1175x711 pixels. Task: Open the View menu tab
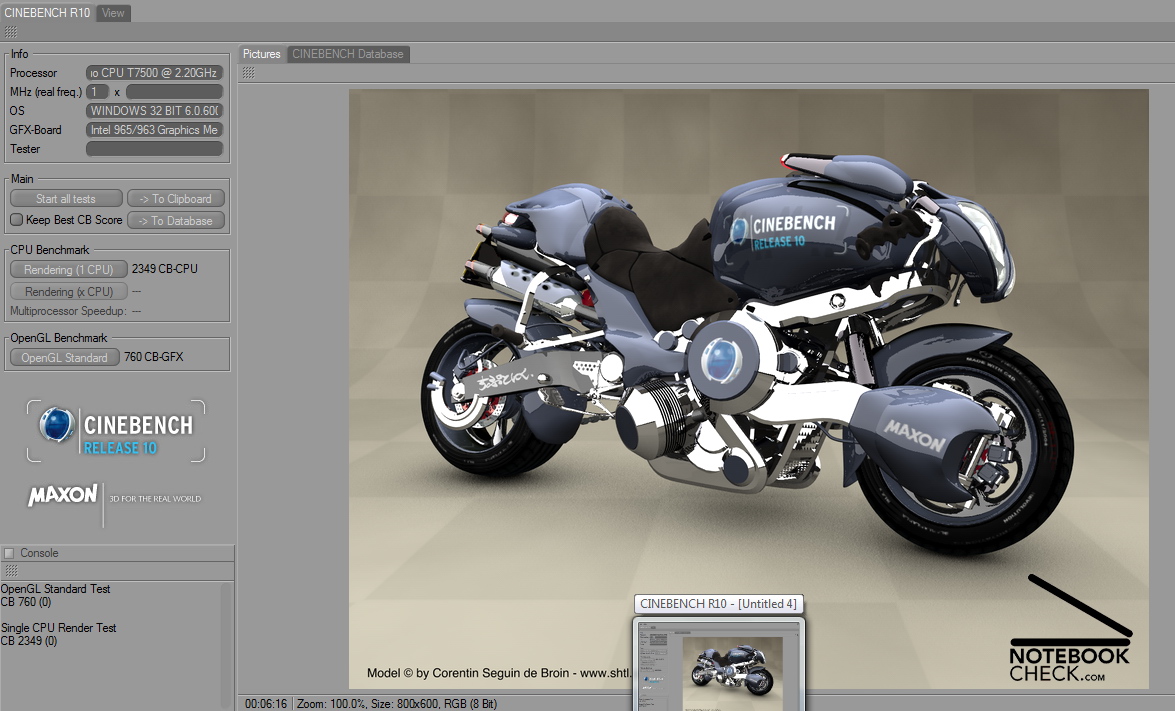113,13
